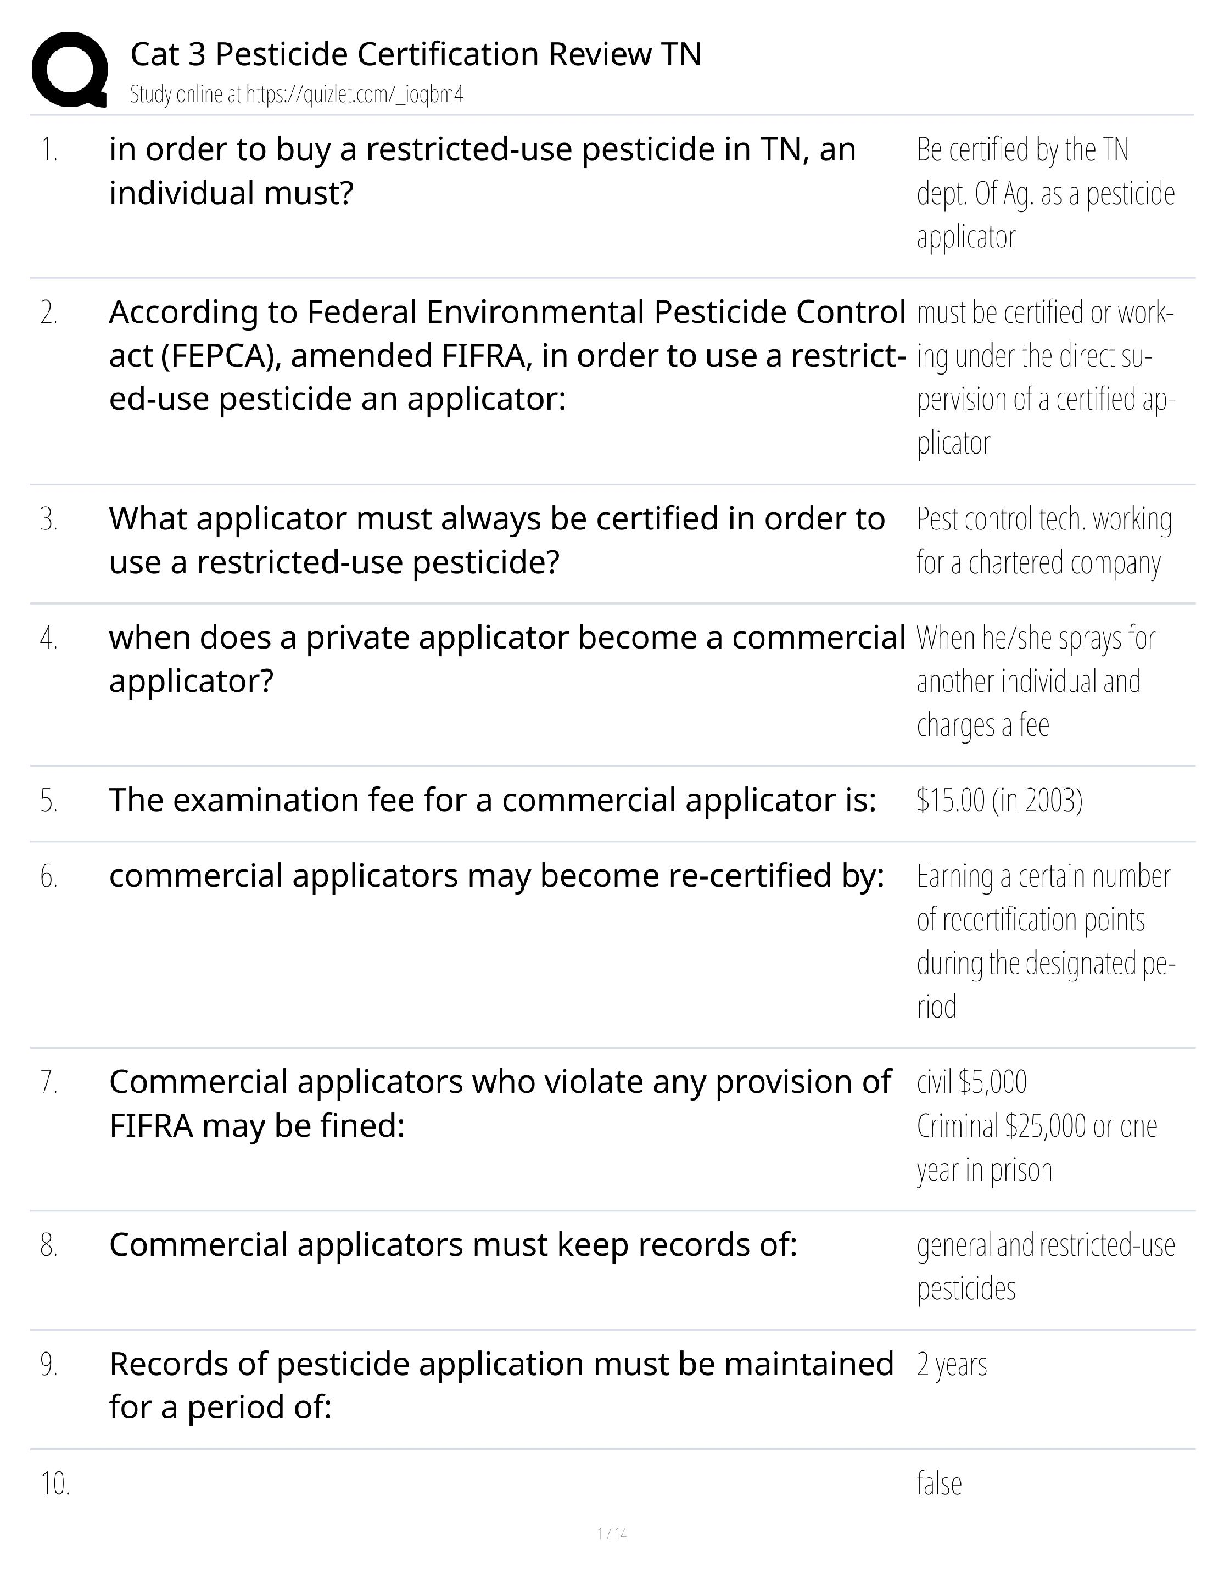Click the answer 'false' for item 10
This screenshot has height=1584, width=1224.
pyautogui.click(x=939, y=1483)
